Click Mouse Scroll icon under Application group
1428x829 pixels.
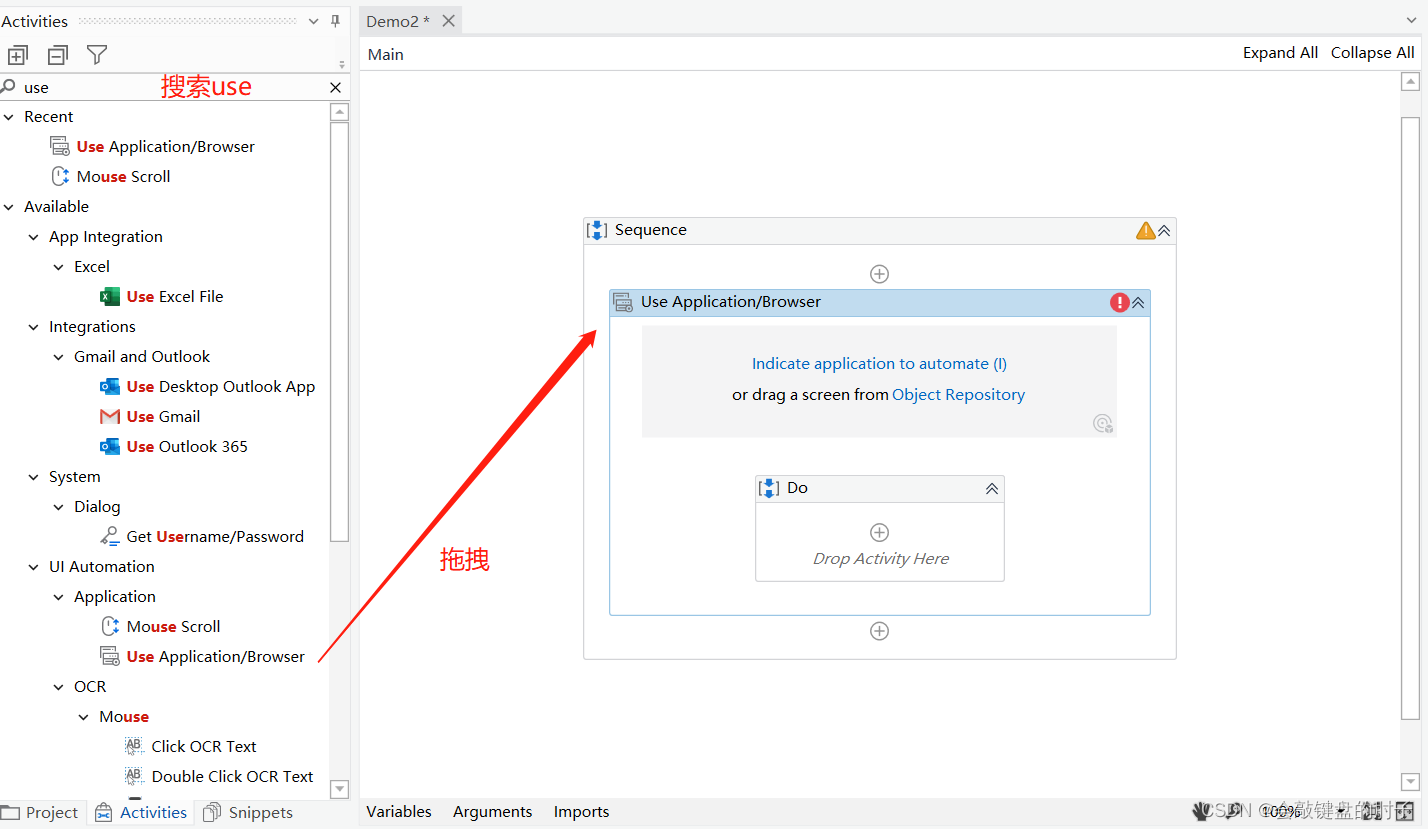110,627
